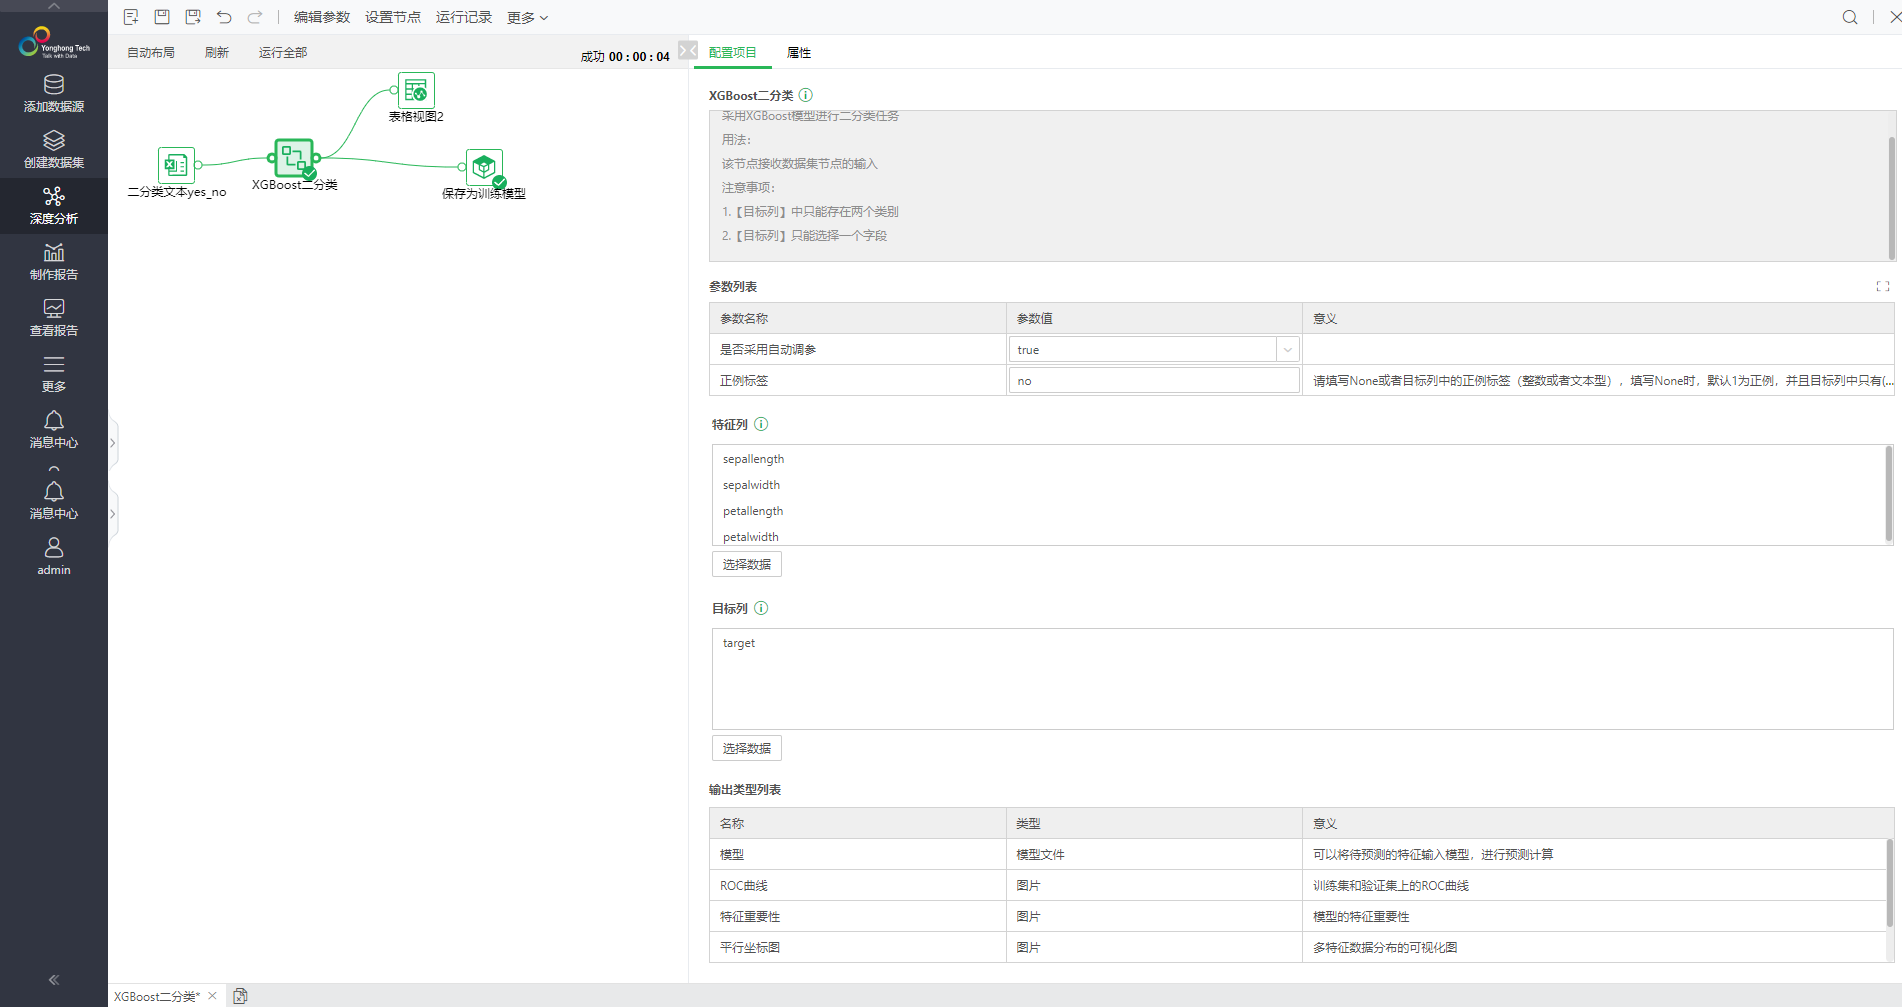Select the 保存为训练模型 node on canvas
The height and width of the screenshot is (1007, 1902).
484,167
